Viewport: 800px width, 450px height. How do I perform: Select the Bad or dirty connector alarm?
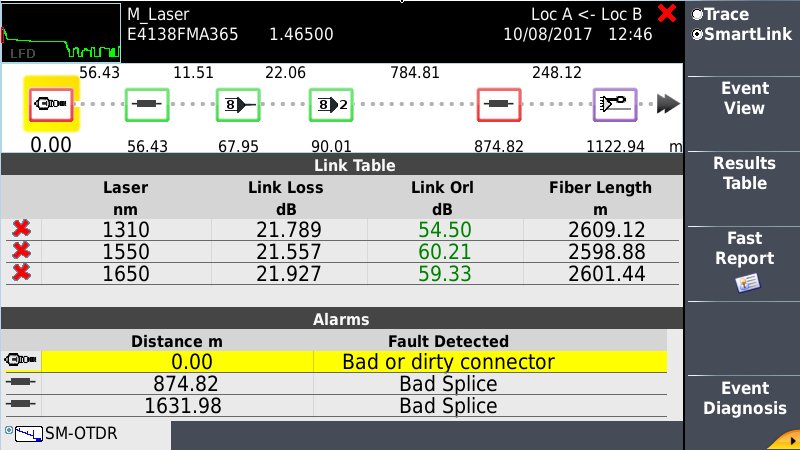[448, 362]
